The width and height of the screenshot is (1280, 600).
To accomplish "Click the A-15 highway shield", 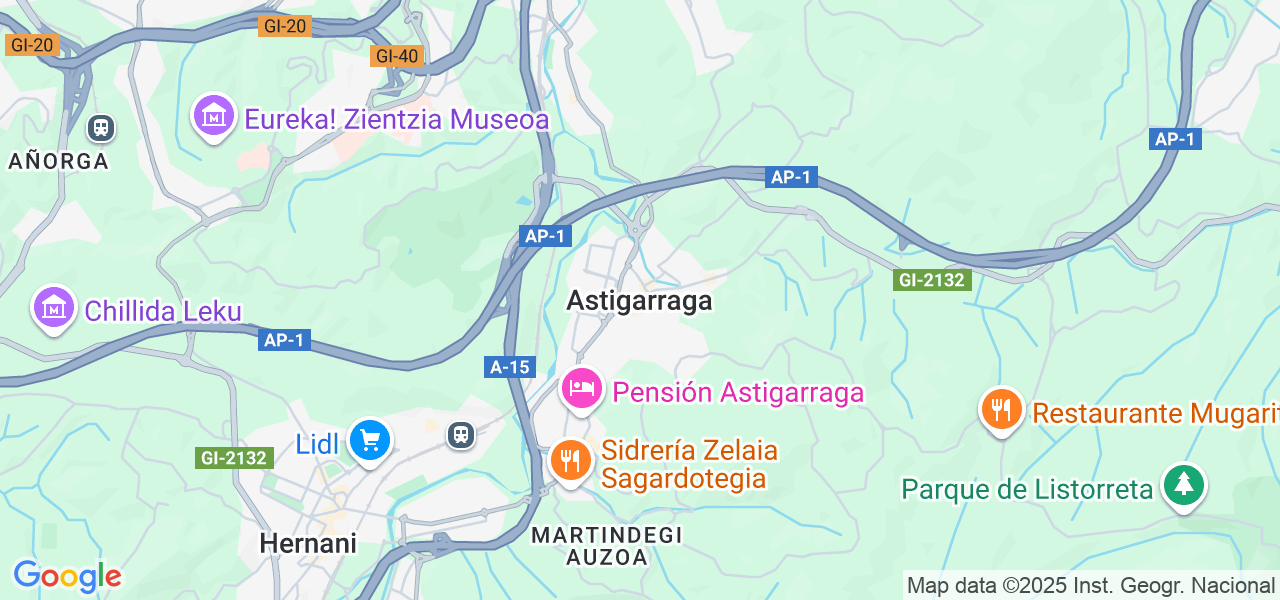I will [x=509, y=367].
